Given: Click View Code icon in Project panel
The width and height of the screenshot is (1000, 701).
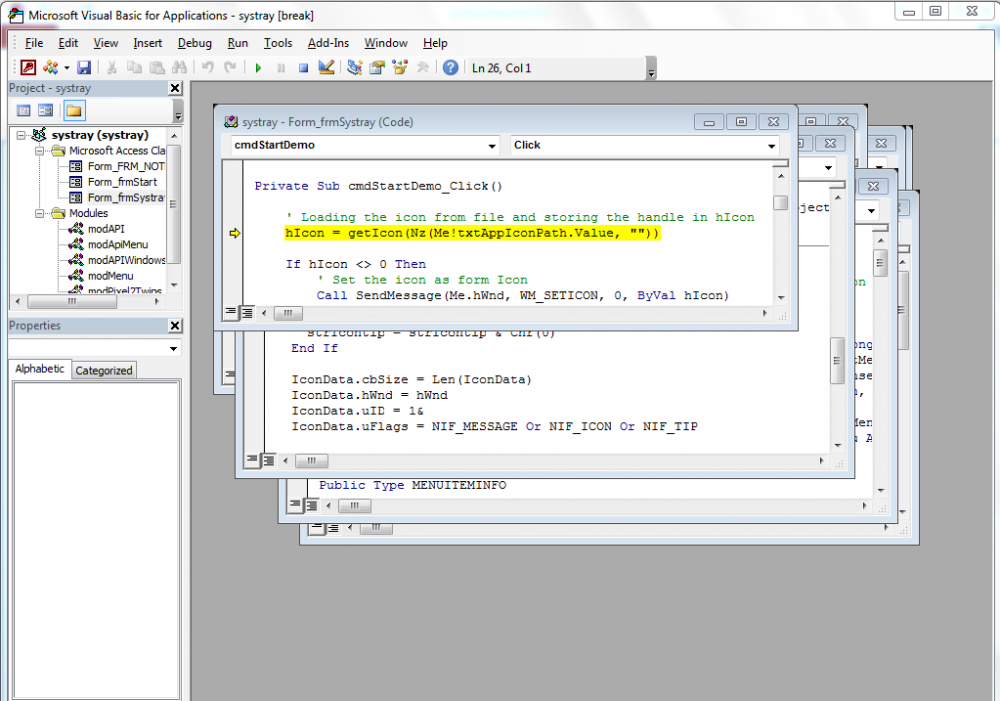Looking at the screenshot, I should [24, 110].
